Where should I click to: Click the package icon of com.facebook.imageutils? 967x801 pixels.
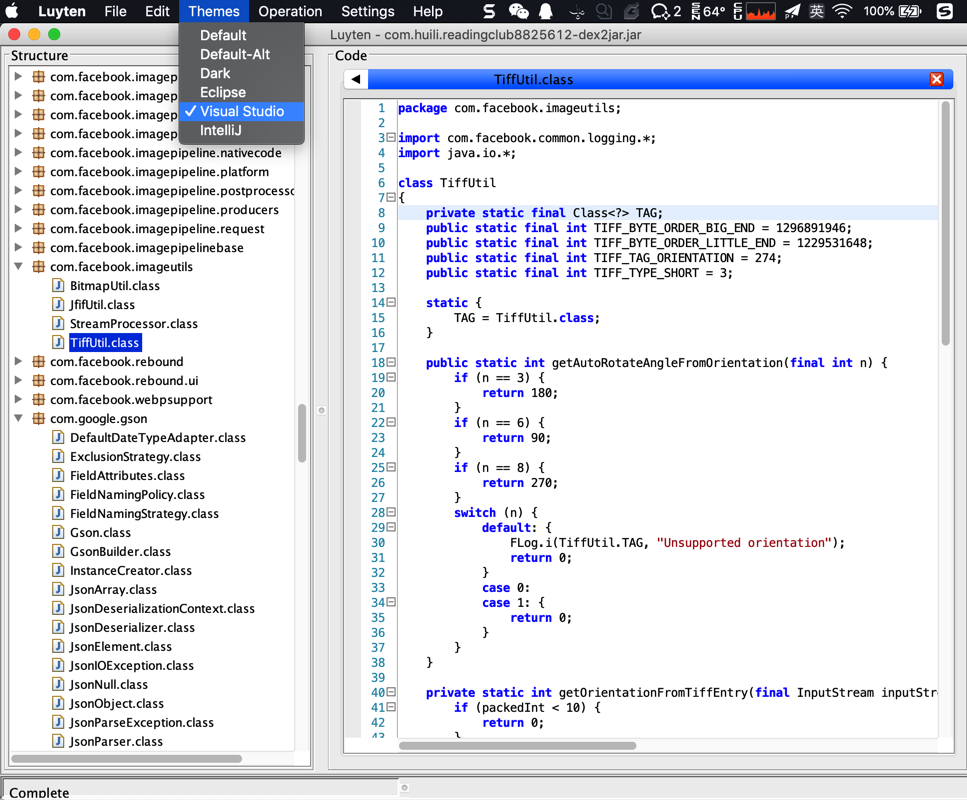pyautogui.click(x=38, y=267)
